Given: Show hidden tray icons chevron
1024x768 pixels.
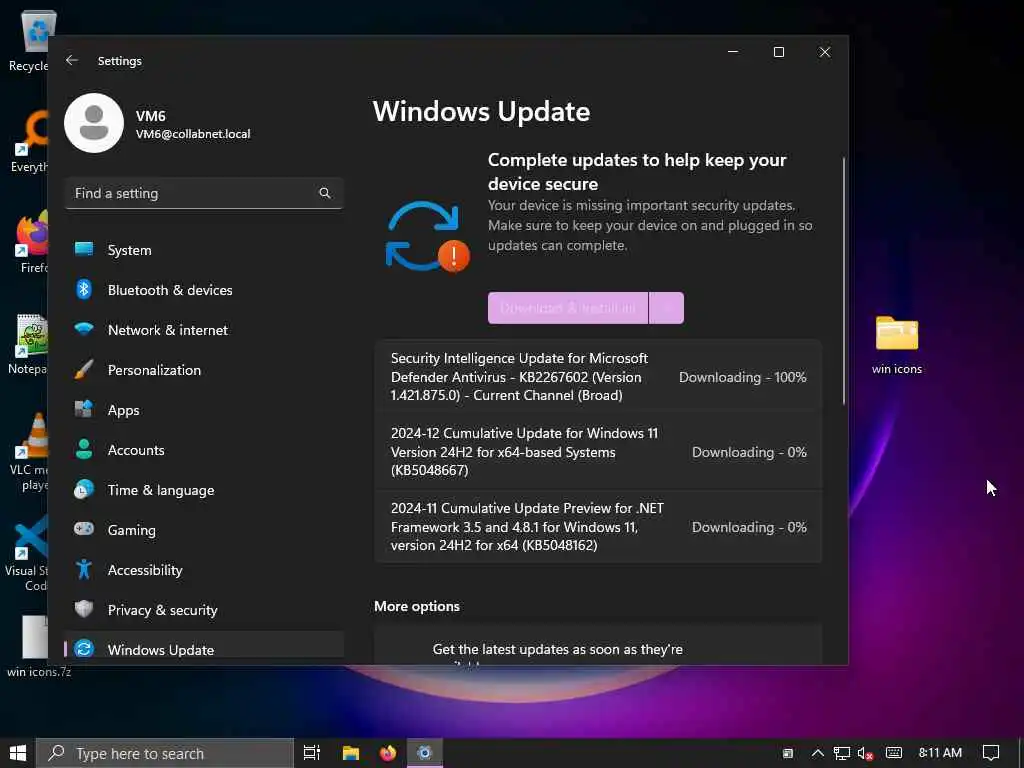Looking at the screenshot, I should (817, 753).
